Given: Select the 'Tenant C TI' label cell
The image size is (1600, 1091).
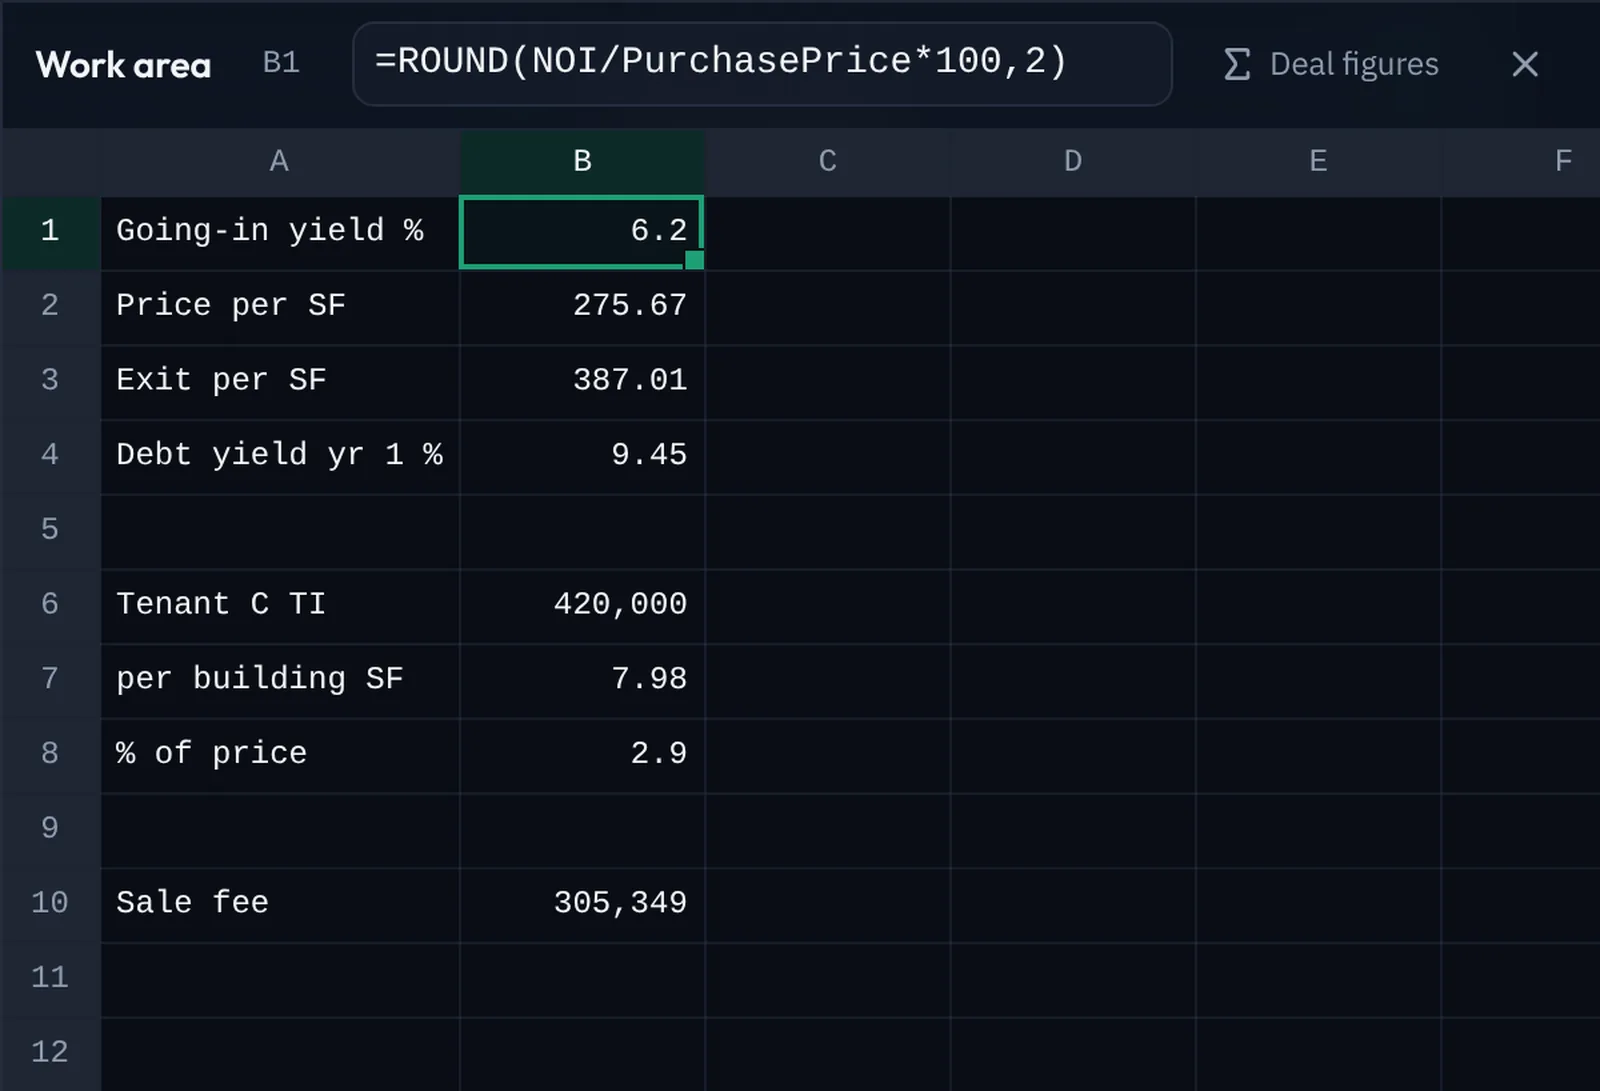Looking at the screenshot, I should [x=280, y=605].
